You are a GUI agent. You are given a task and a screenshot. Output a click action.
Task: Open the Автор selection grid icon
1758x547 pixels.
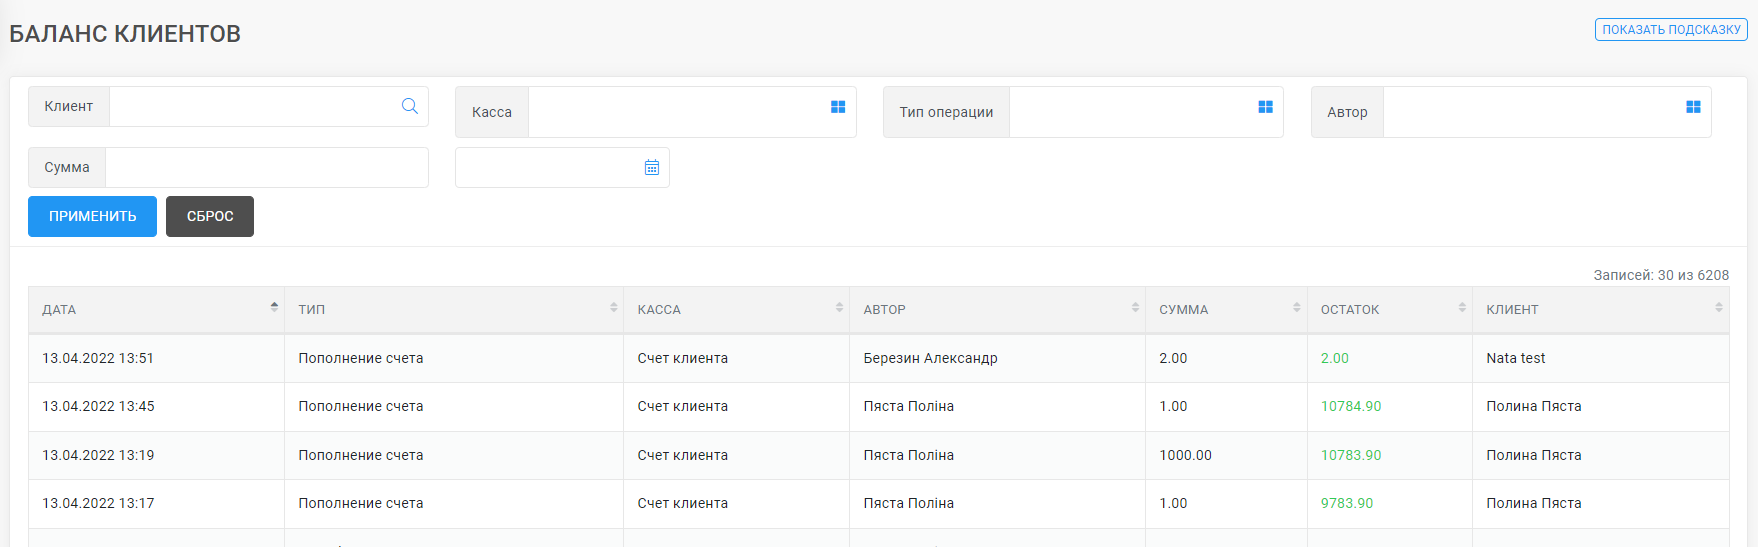pos(1693,107)
